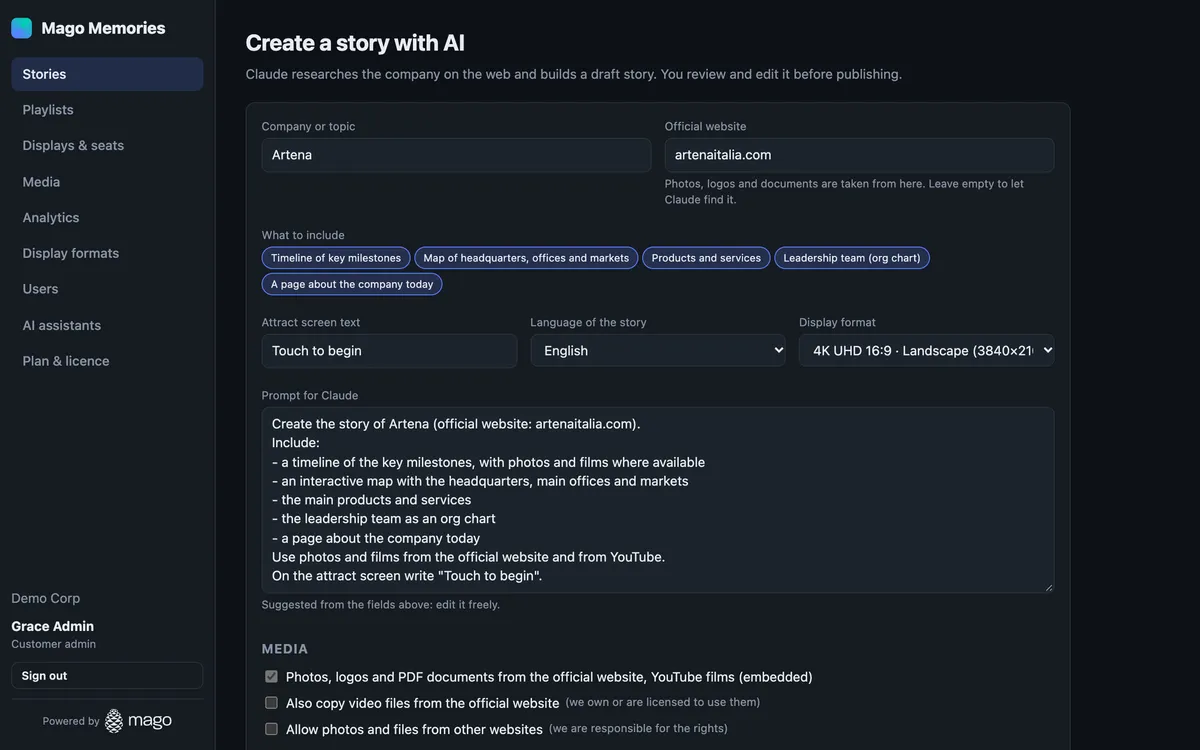This screenshot has width=1200, height=750.
Task: Go to Displays & seats
Action: pyautogui.click(x=107, y=145)
